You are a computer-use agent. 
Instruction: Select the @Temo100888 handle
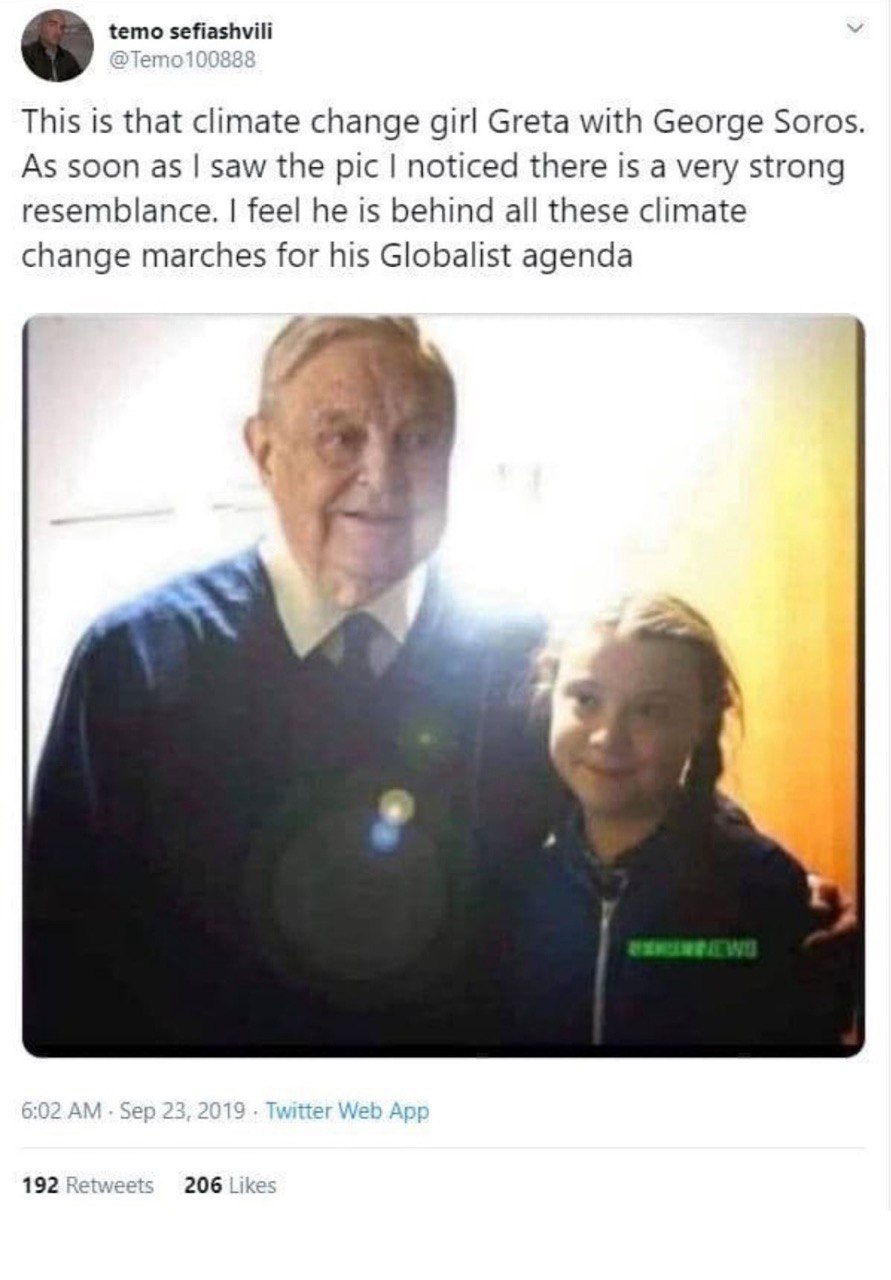click(x=182, y=60)
